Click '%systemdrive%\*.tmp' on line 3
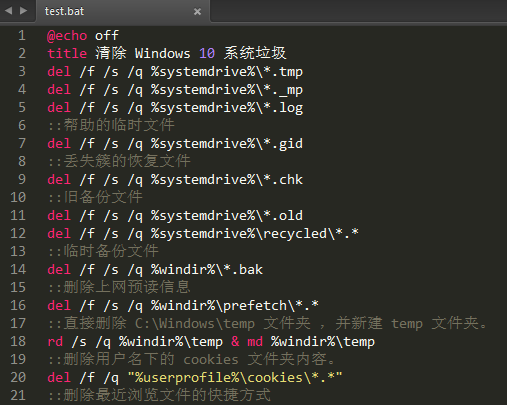The width and height of the screenshot is (507, 405). coord(227,72)
